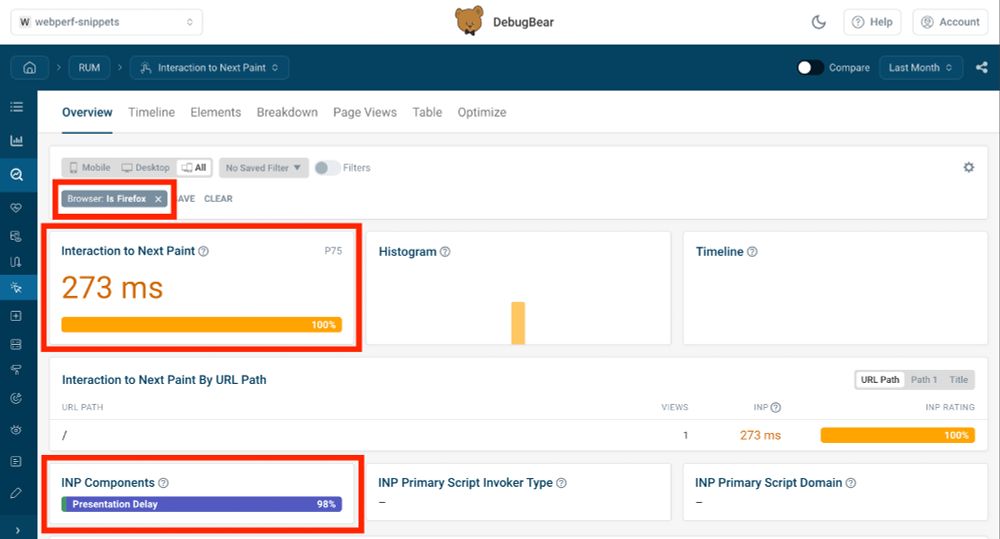
Task: Select URL Path grouping option
Action: pos(879,380)
